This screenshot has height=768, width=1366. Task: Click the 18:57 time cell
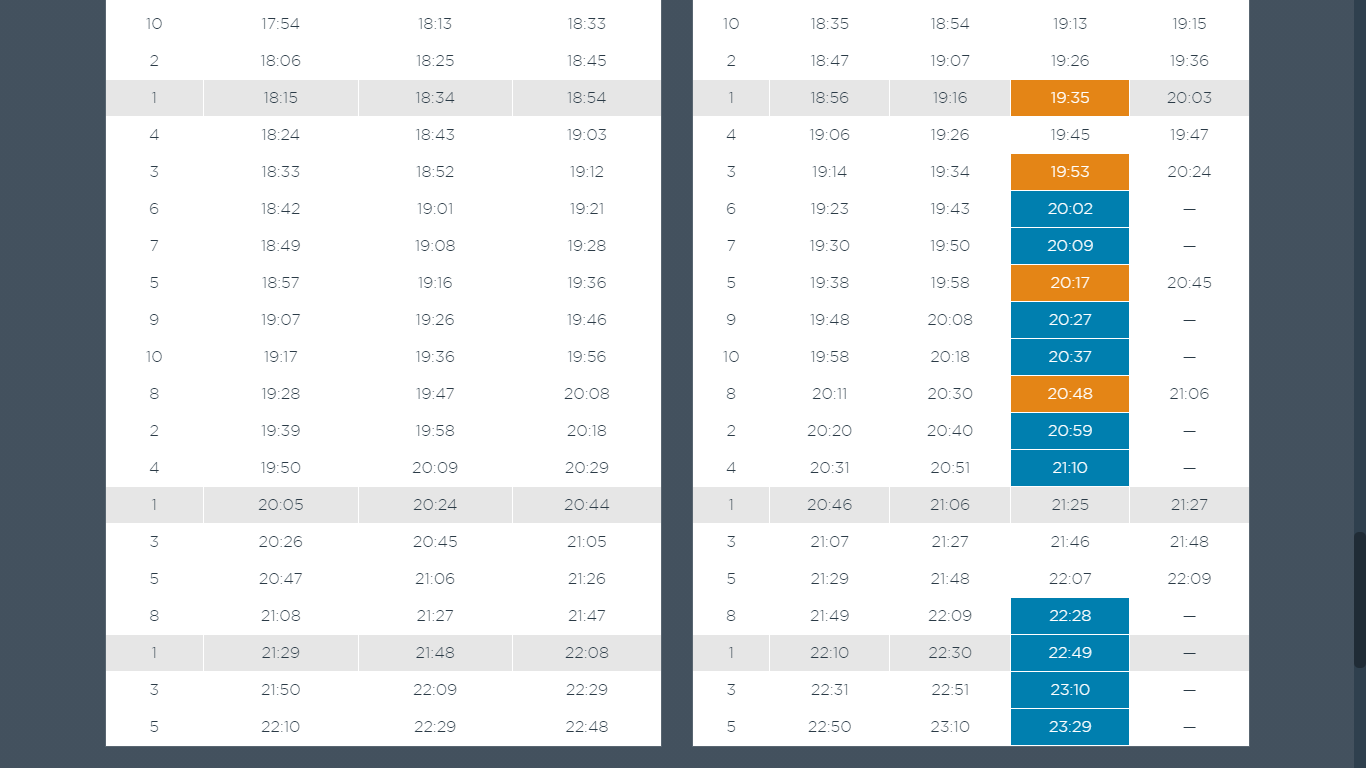tap(281, 283)
